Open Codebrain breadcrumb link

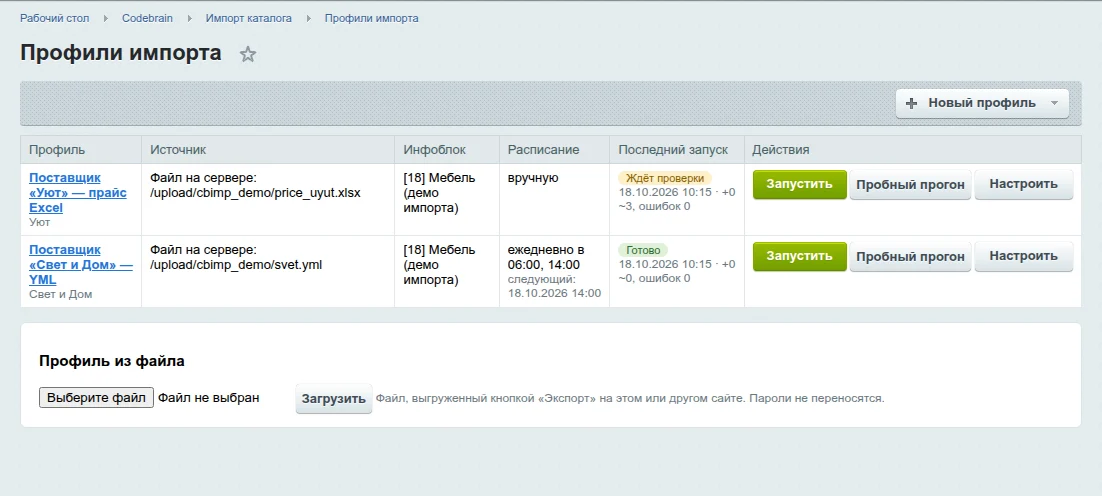[147, 18]
